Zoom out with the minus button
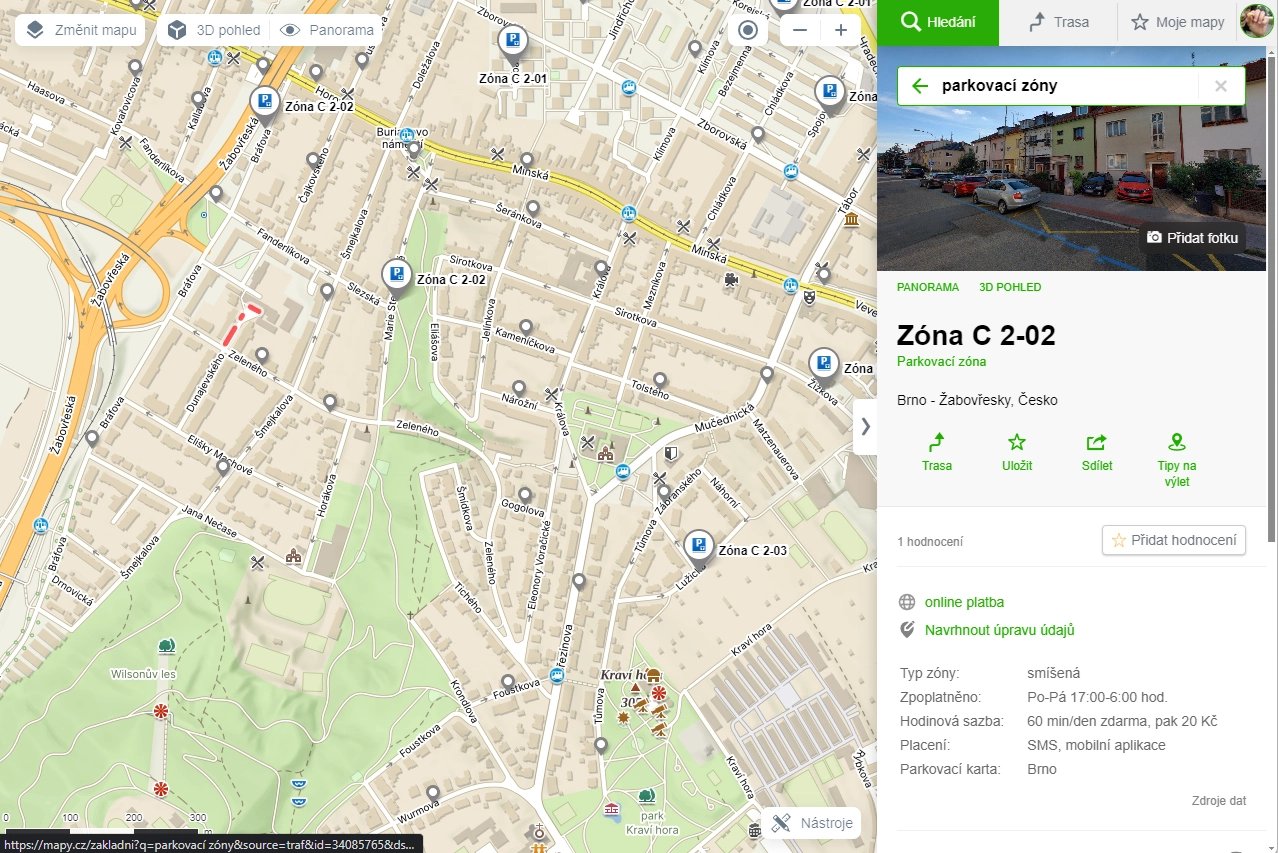This screenshot has width=1278, height=853. (x=800, y=30)
